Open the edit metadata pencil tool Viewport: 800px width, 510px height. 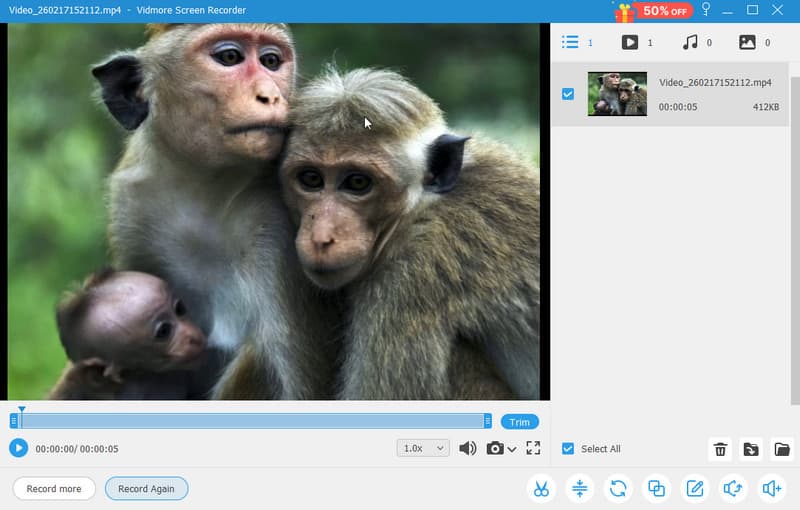[695, 489]
